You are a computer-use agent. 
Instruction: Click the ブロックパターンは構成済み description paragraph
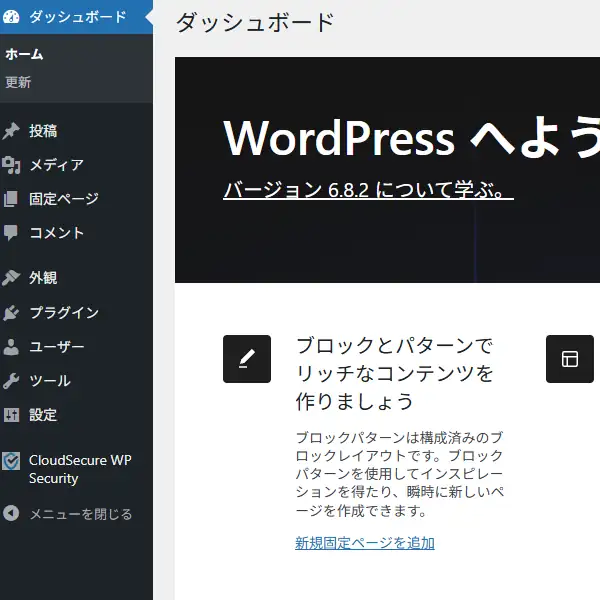[400, 474]
